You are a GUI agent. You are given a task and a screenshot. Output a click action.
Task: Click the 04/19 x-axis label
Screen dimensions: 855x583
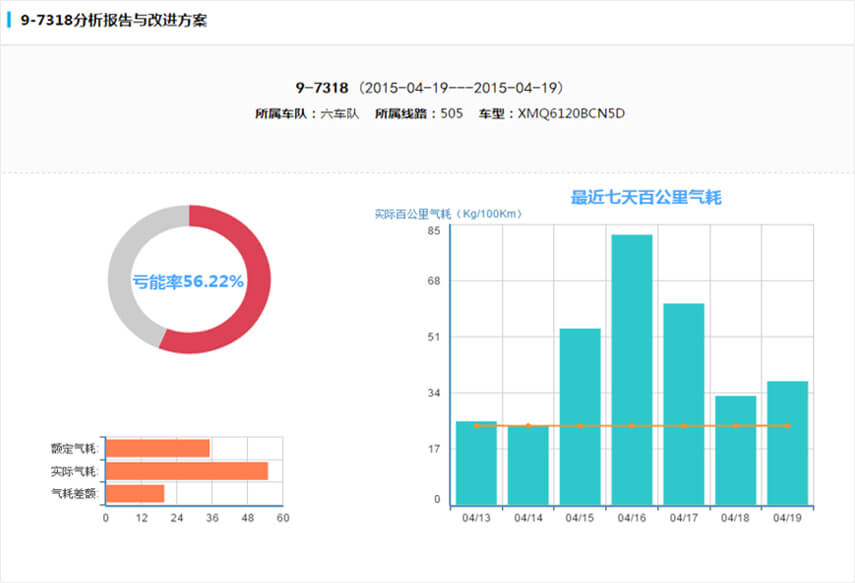tap(787, 518)
